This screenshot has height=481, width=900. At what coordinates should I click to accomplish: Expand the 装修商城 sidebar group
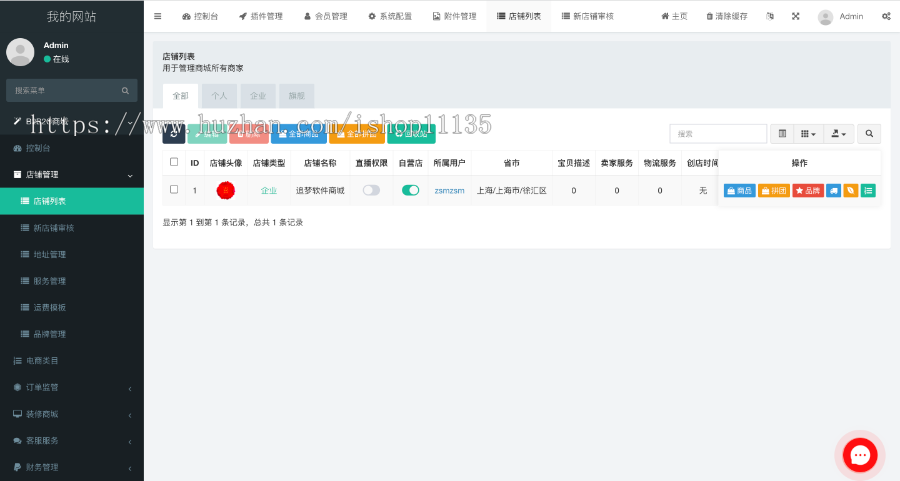pyautogui.click(x=72, y=414)
